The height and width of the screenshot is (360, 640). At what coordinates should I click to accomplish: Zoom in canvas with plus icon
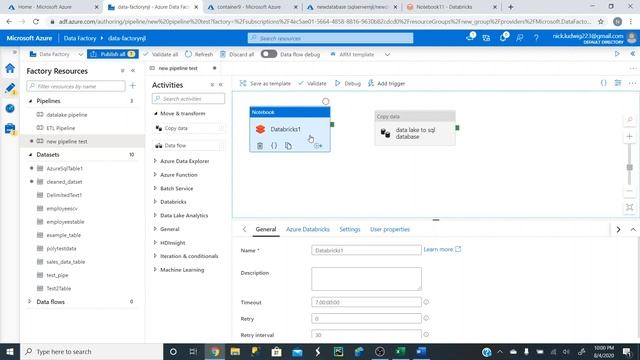coord(629,136)
